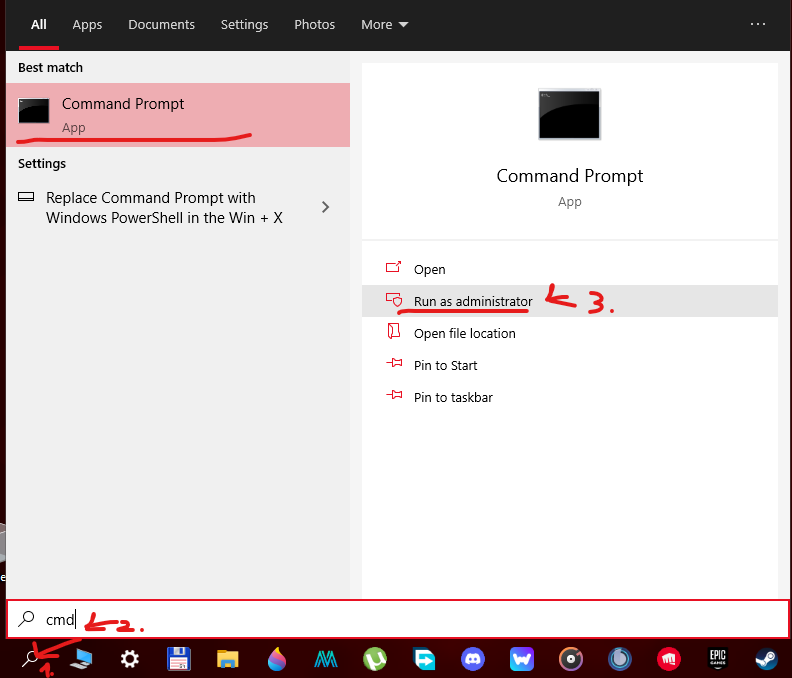
Task: Expand the Replace Command Prompt setting chevron
Action: [x=326, y=207]
